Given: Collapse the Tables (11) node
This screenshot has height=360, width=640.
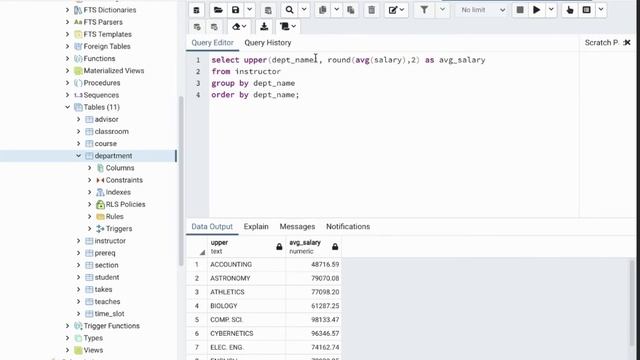Looking at the screenshot, I should click(67, 107).
